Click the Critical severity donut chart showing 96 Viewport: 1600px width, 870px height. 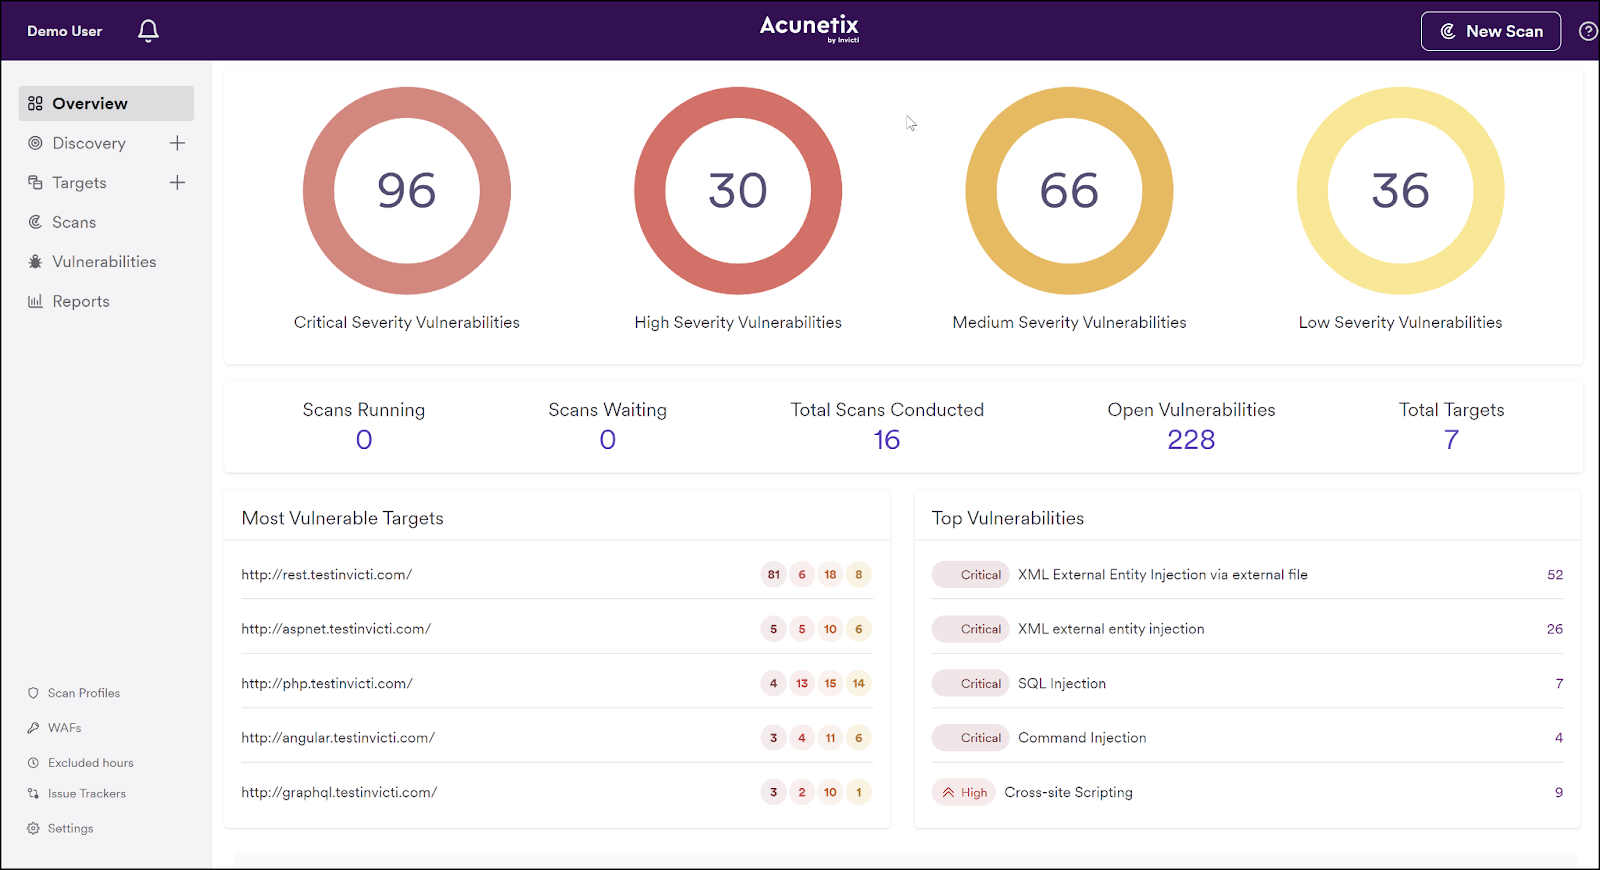pyautogui.click(x=407, y=191)
